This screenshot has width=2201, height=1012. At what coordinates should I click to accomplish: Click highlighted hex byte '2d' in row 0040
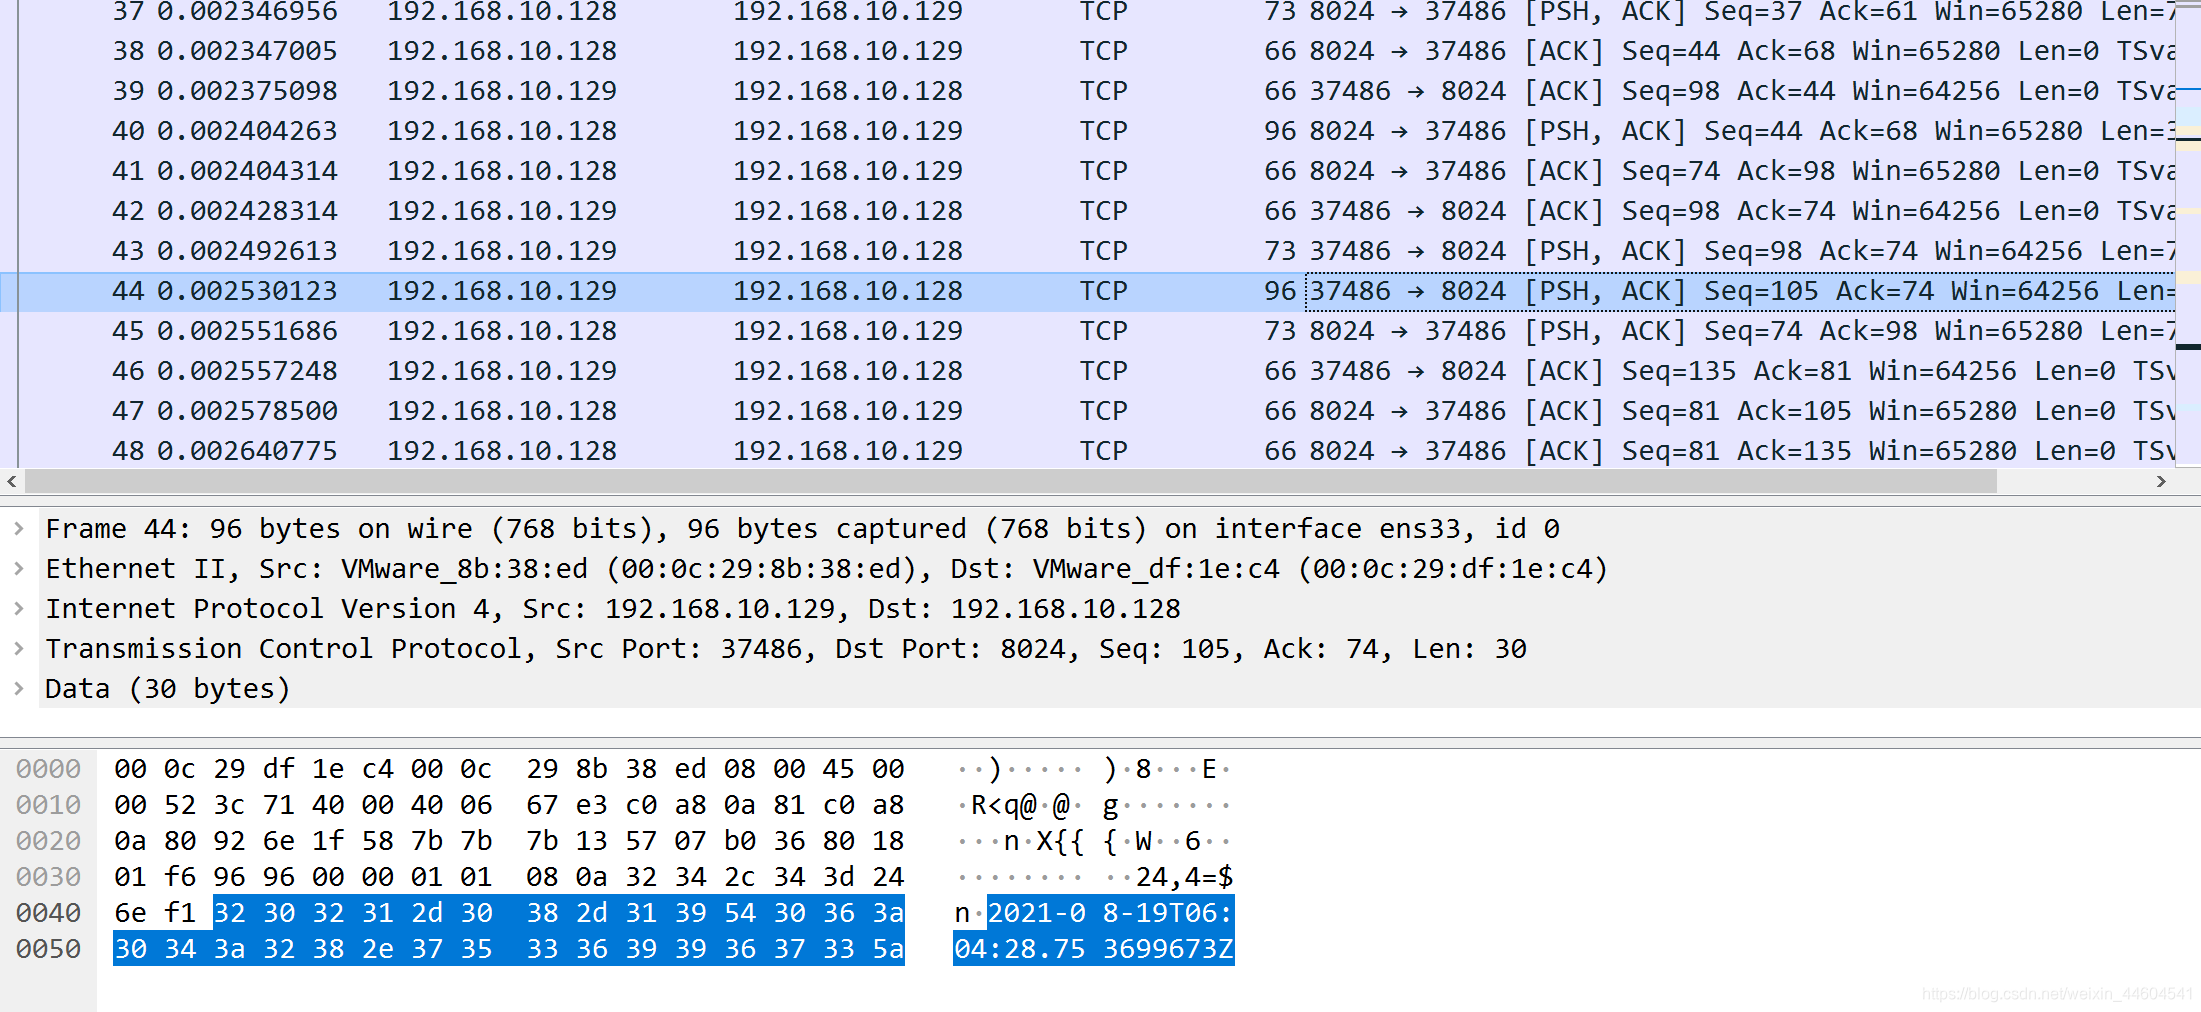427,913
